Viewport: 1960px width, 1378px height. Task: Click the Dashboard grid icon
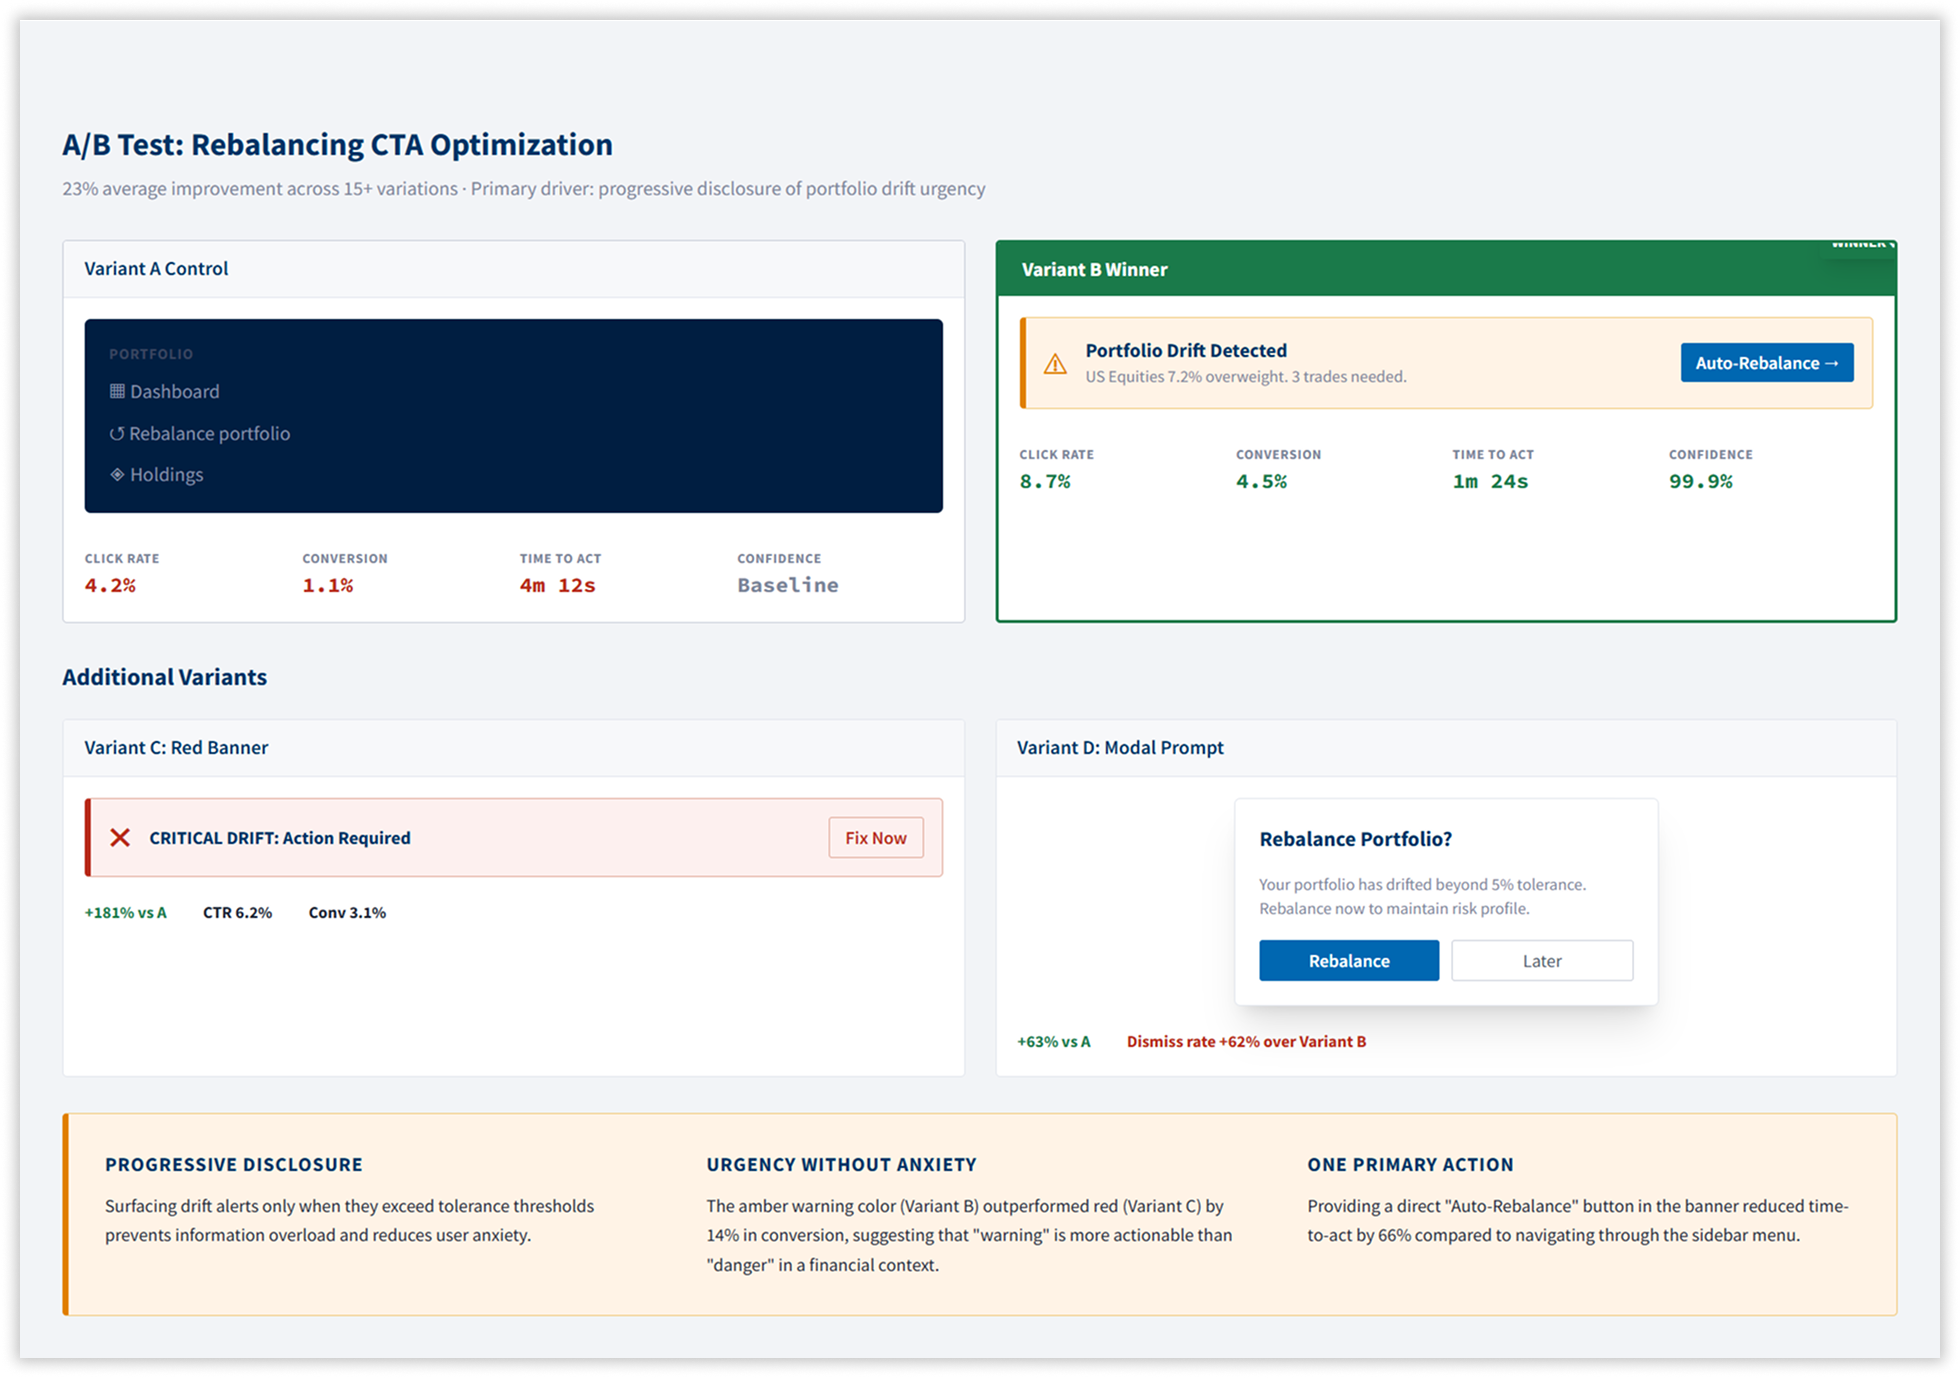point(117,391)
